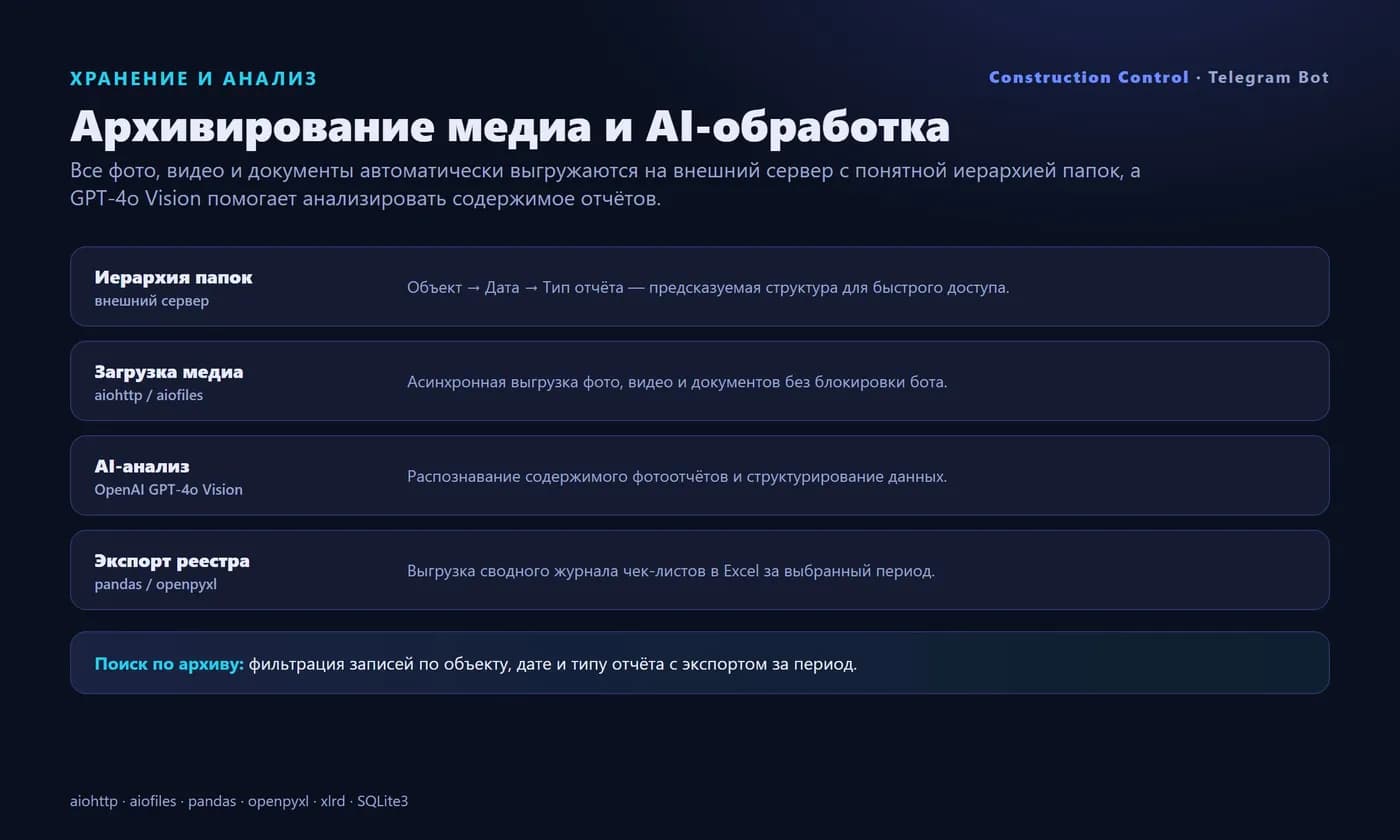
Task: Select the 'Загрузка медиа' card heading
Action: pos(169,372)
